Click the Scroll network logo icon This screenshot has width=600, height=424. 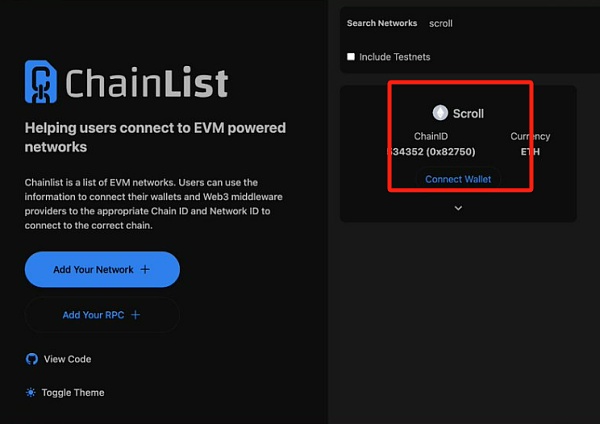[440, 113]
